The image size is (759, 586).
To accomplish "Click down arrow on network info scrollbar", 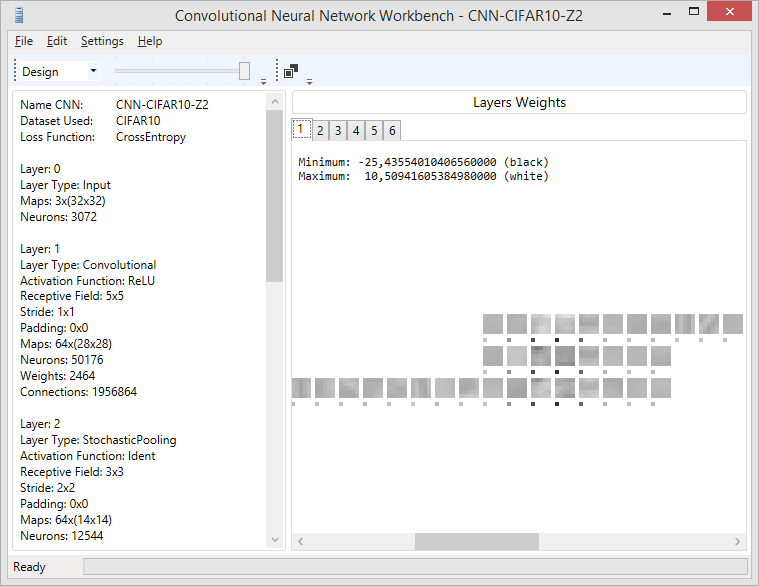I will click(275, 540).
